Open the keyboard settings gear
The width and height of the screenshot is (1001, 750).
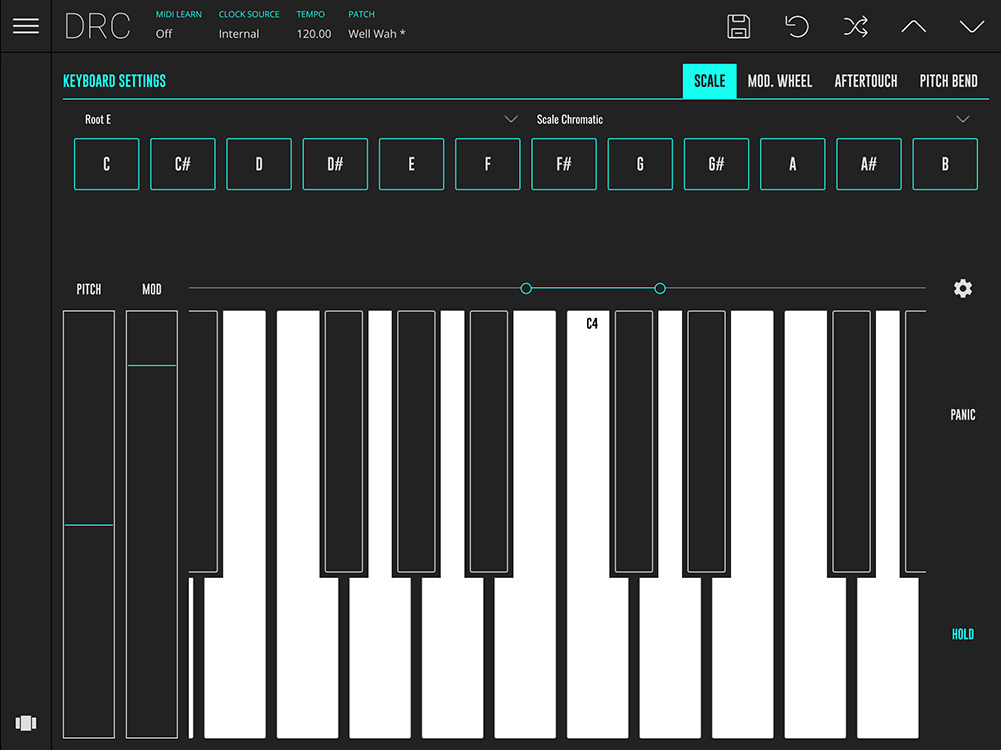962,289
